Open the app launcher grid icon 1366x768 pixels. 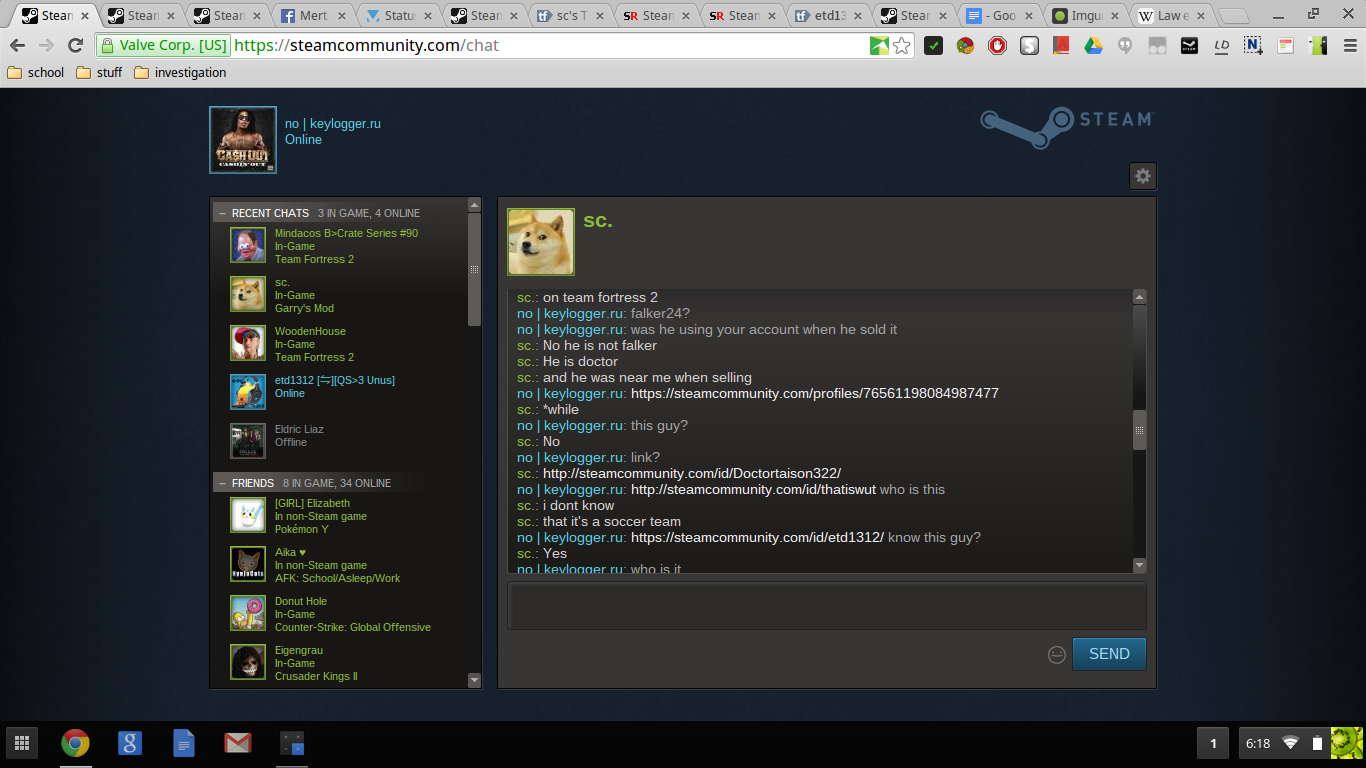(21, 743)
